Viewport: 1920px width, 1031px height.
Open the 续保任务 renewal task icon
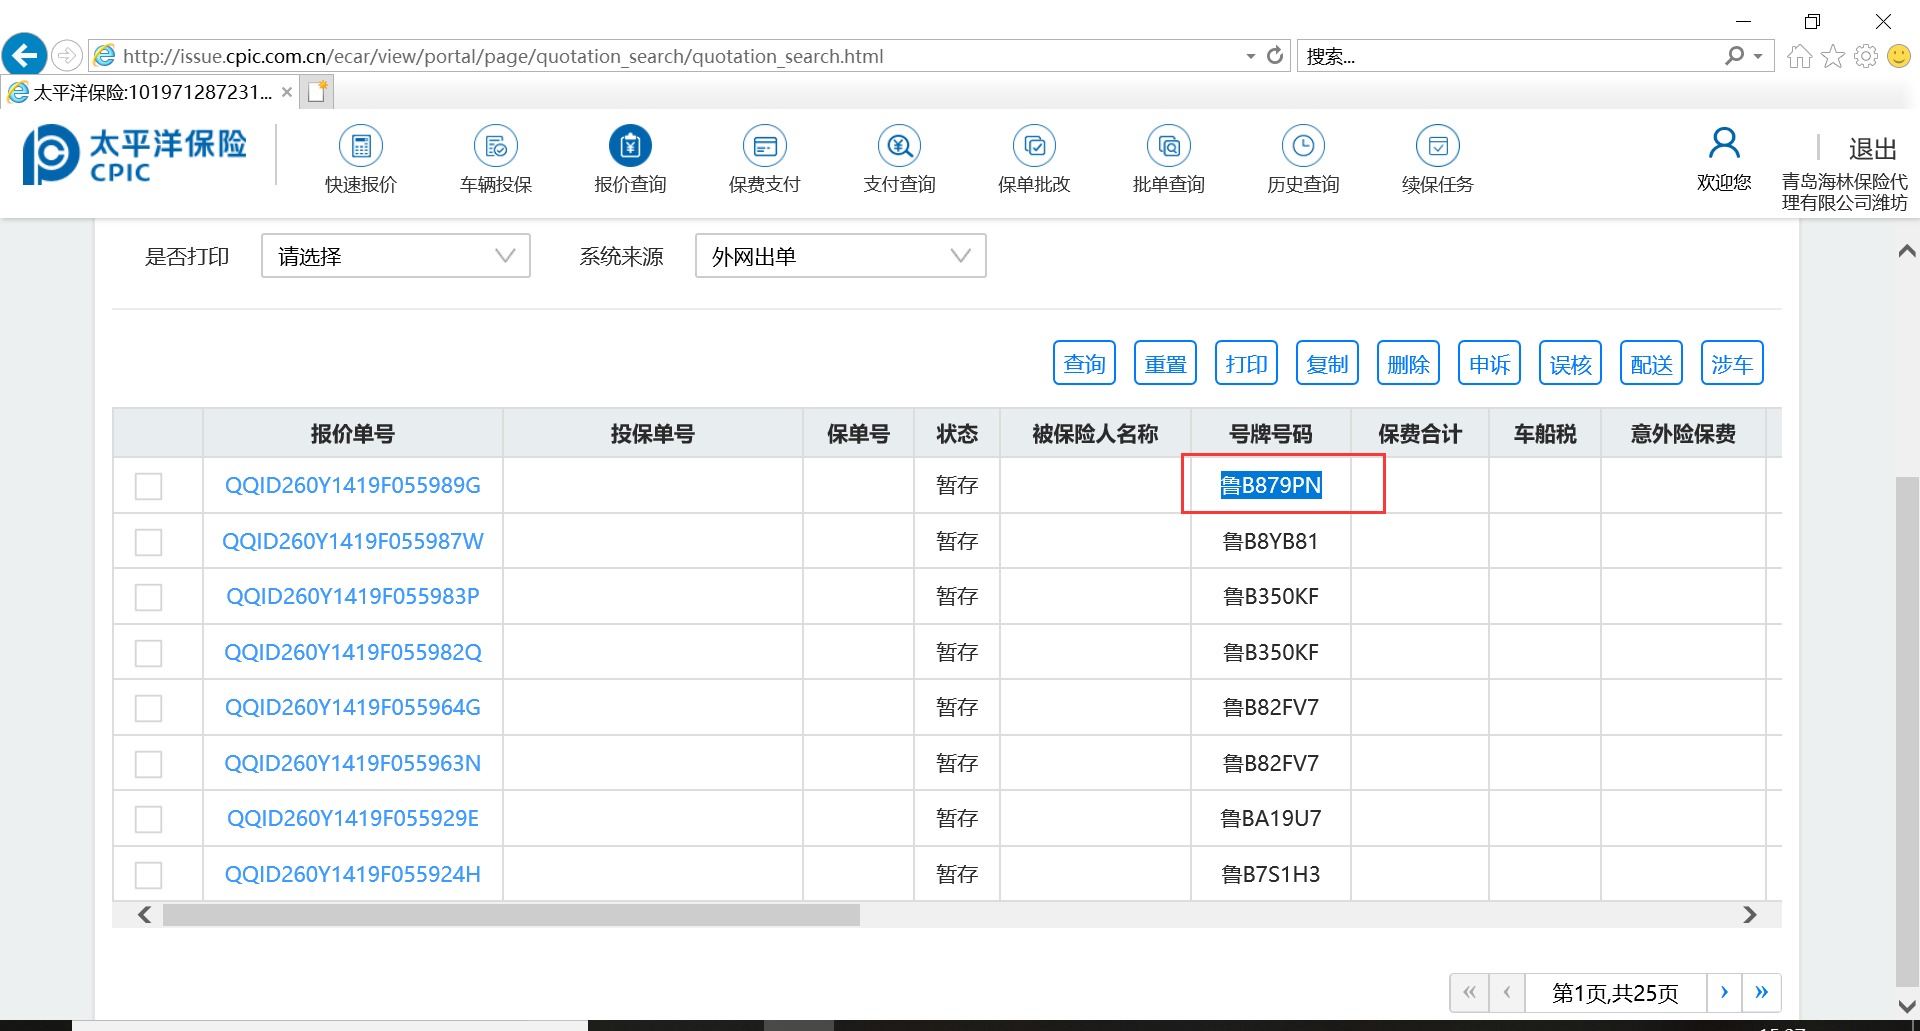pyautogui.click(x=1437, y=147)
